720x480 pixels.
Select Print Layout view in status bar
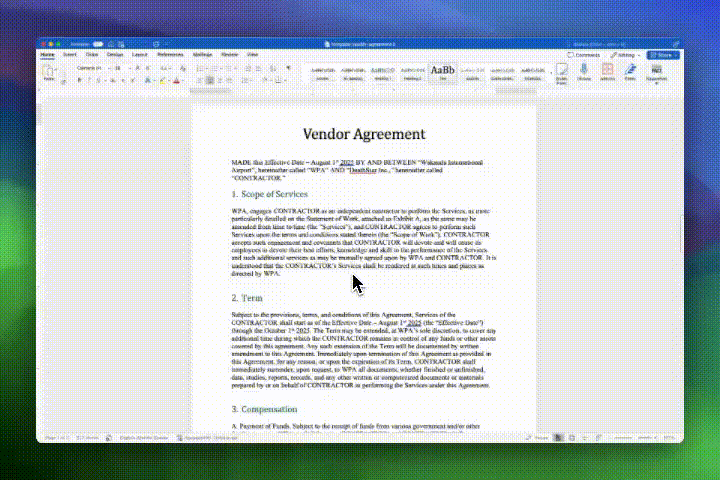(558, 438)
